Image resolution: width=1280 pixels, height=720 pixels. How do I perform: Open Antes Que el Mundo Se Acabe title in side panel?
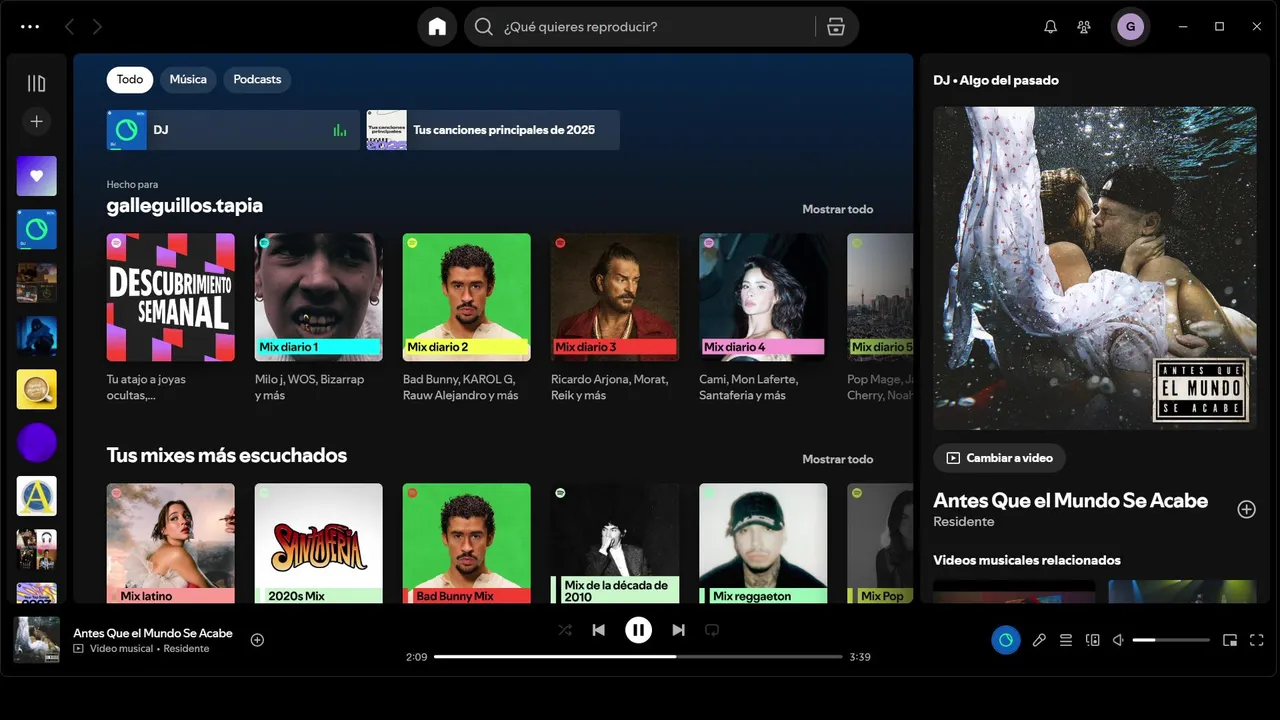[x=1071, y=500]
